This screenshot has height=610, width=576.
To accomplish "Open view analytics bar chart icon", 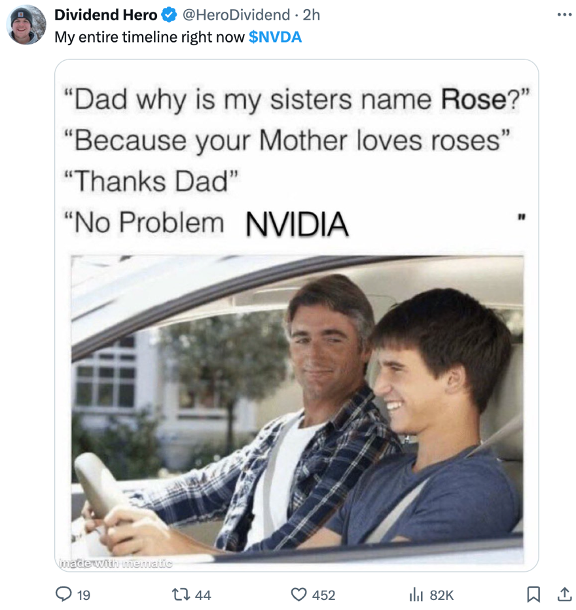I will click(416, 594).
